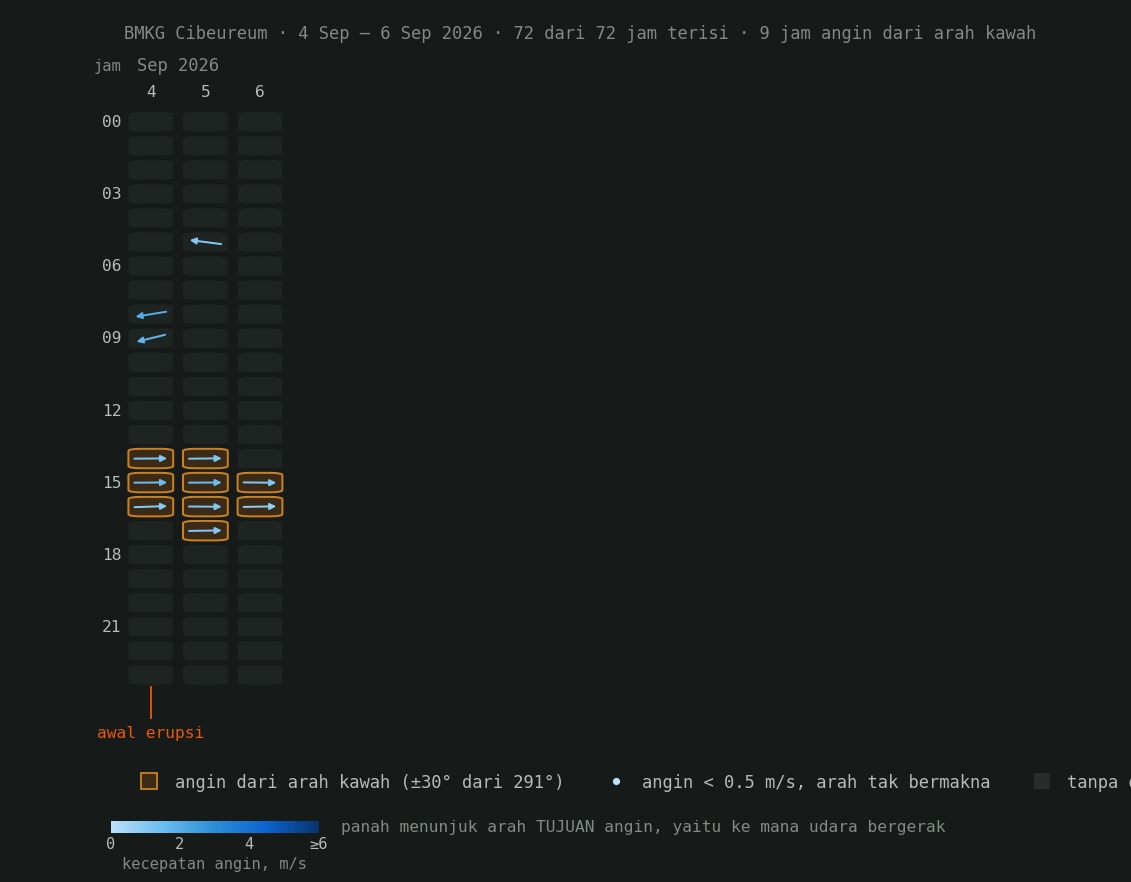Click the chart title starting "BMKG Cibeureum"
The image size is (1131, 882).
[580, 33]
